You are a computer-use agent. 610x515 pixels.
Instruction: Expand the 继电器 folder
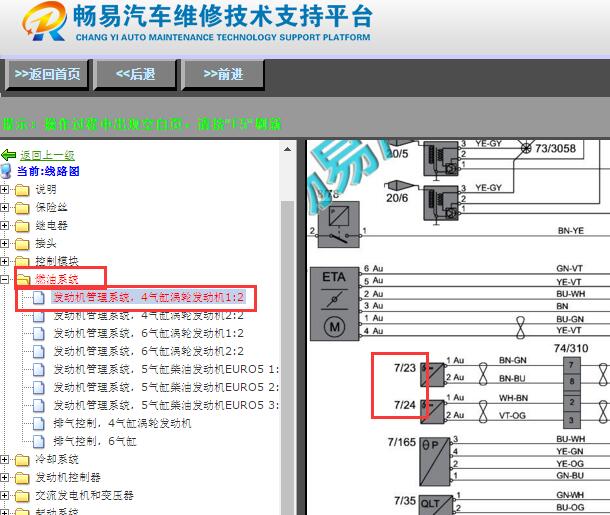click(x=5, y=225)
